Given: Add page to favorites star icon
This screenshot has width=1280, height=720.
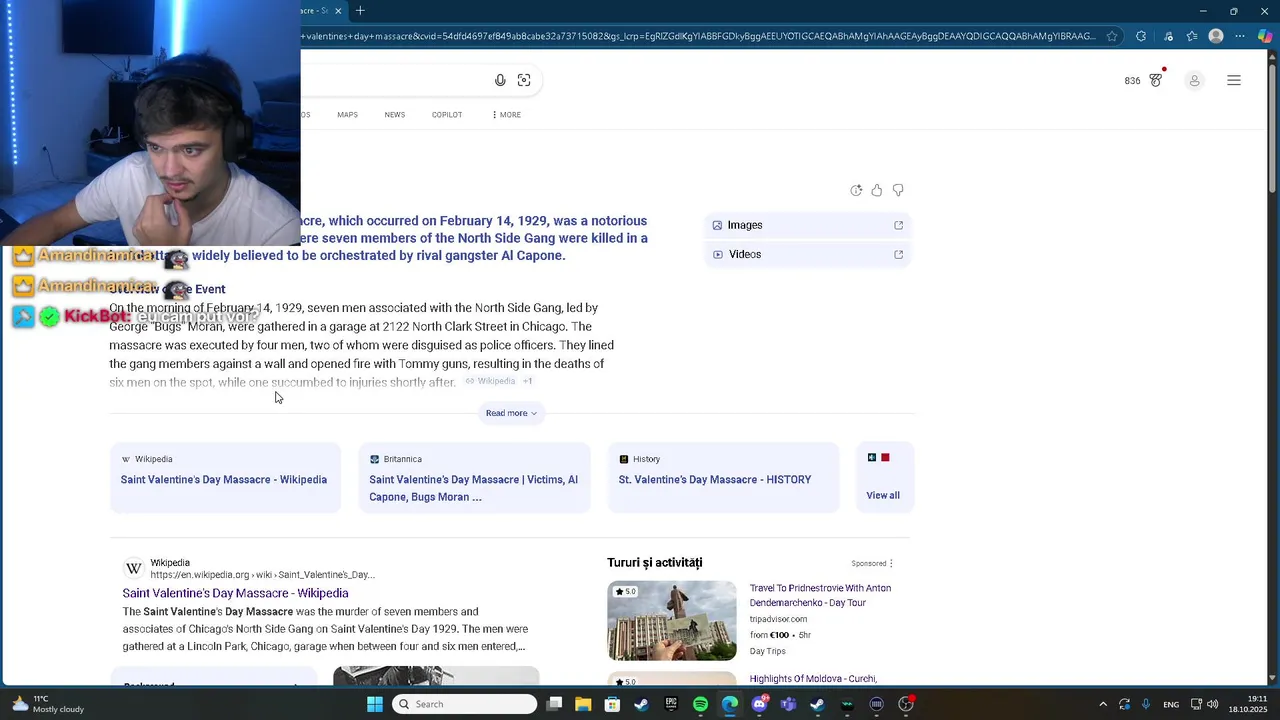Looking at the screenshot, I should pos(1112,36).
